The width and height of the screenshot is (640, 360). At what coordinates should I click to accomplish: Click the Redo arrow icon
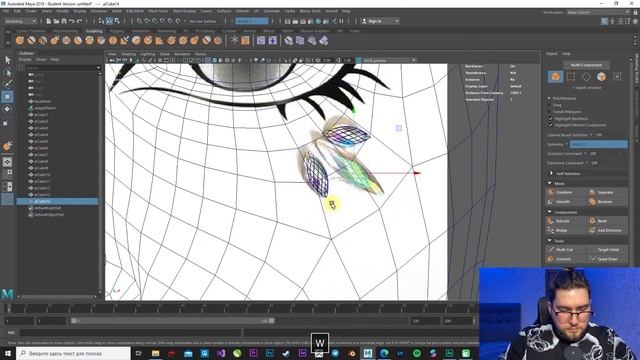click(80, 21)
